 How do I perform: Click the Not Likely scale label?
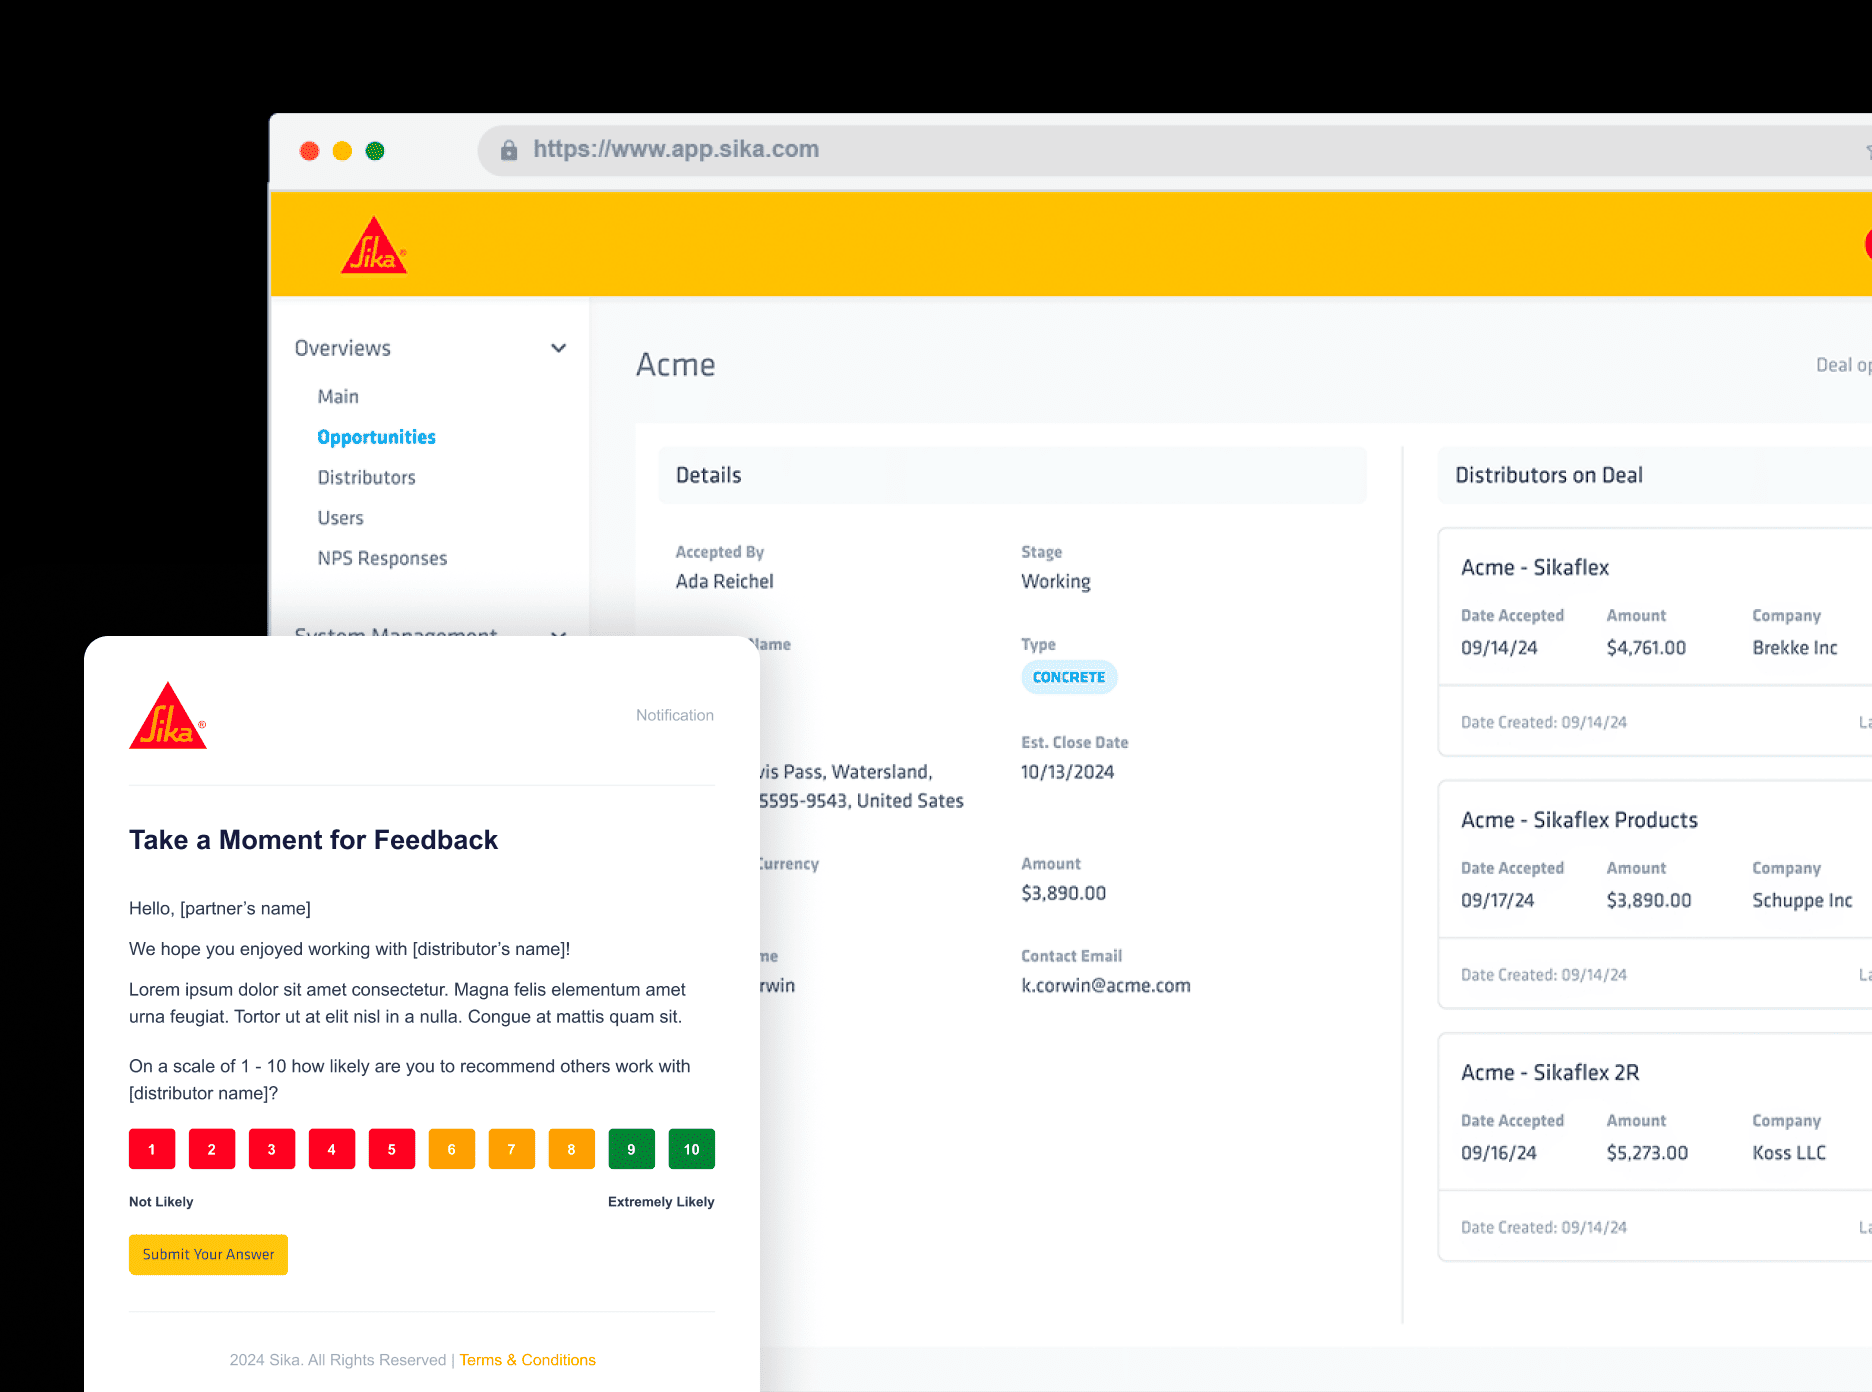(x=161, y=1201)
